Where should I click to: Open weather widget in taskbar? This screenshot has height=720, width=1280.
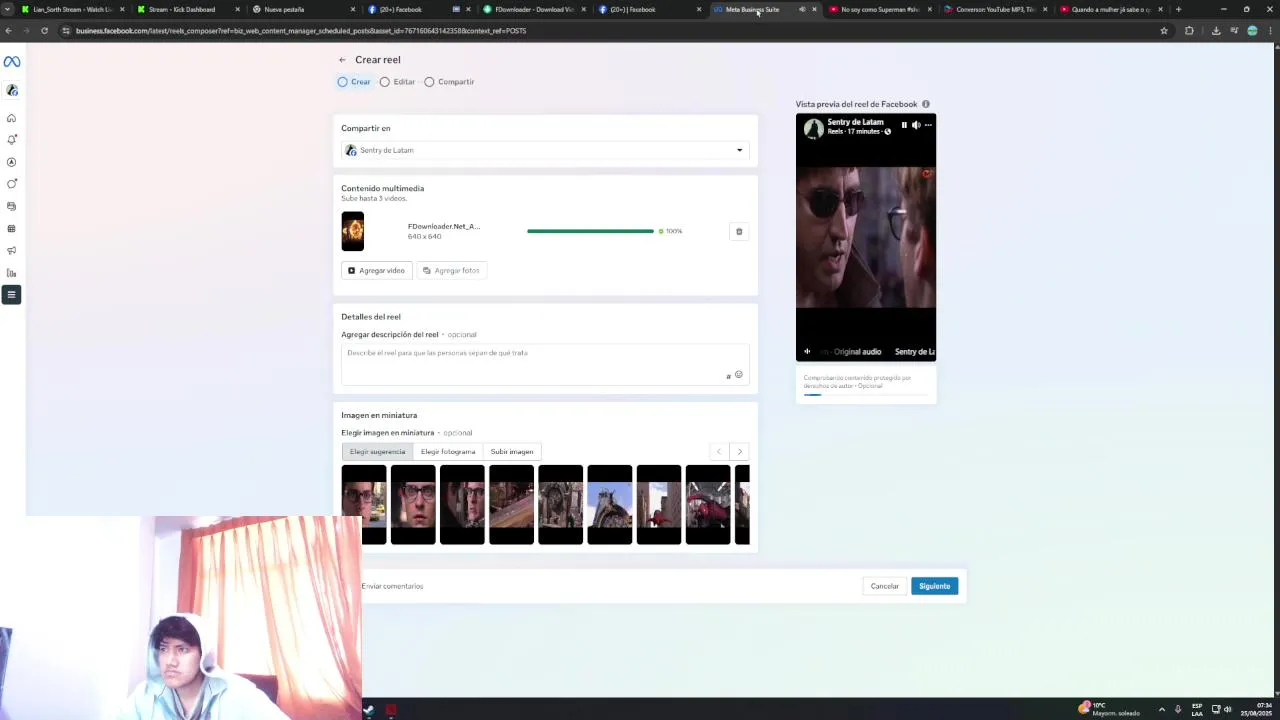[1110, 709]
